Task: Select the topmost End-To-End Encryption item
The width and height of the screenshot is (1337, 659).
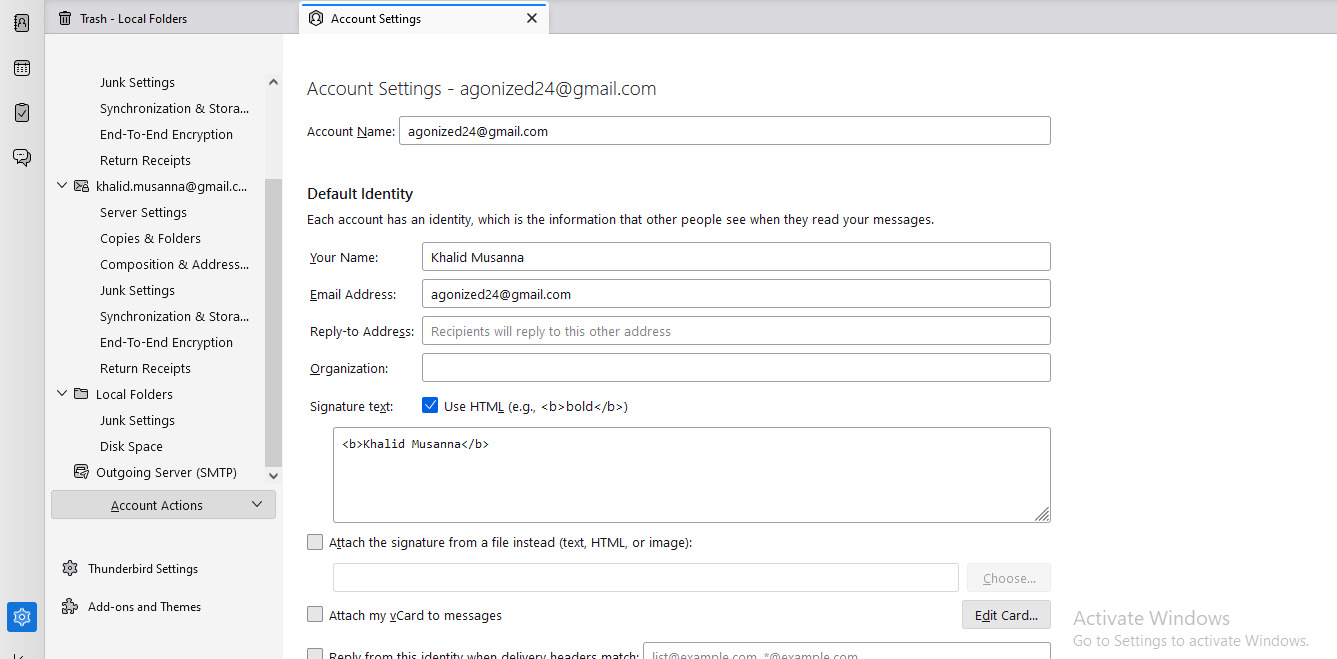Action: [166, 134]
